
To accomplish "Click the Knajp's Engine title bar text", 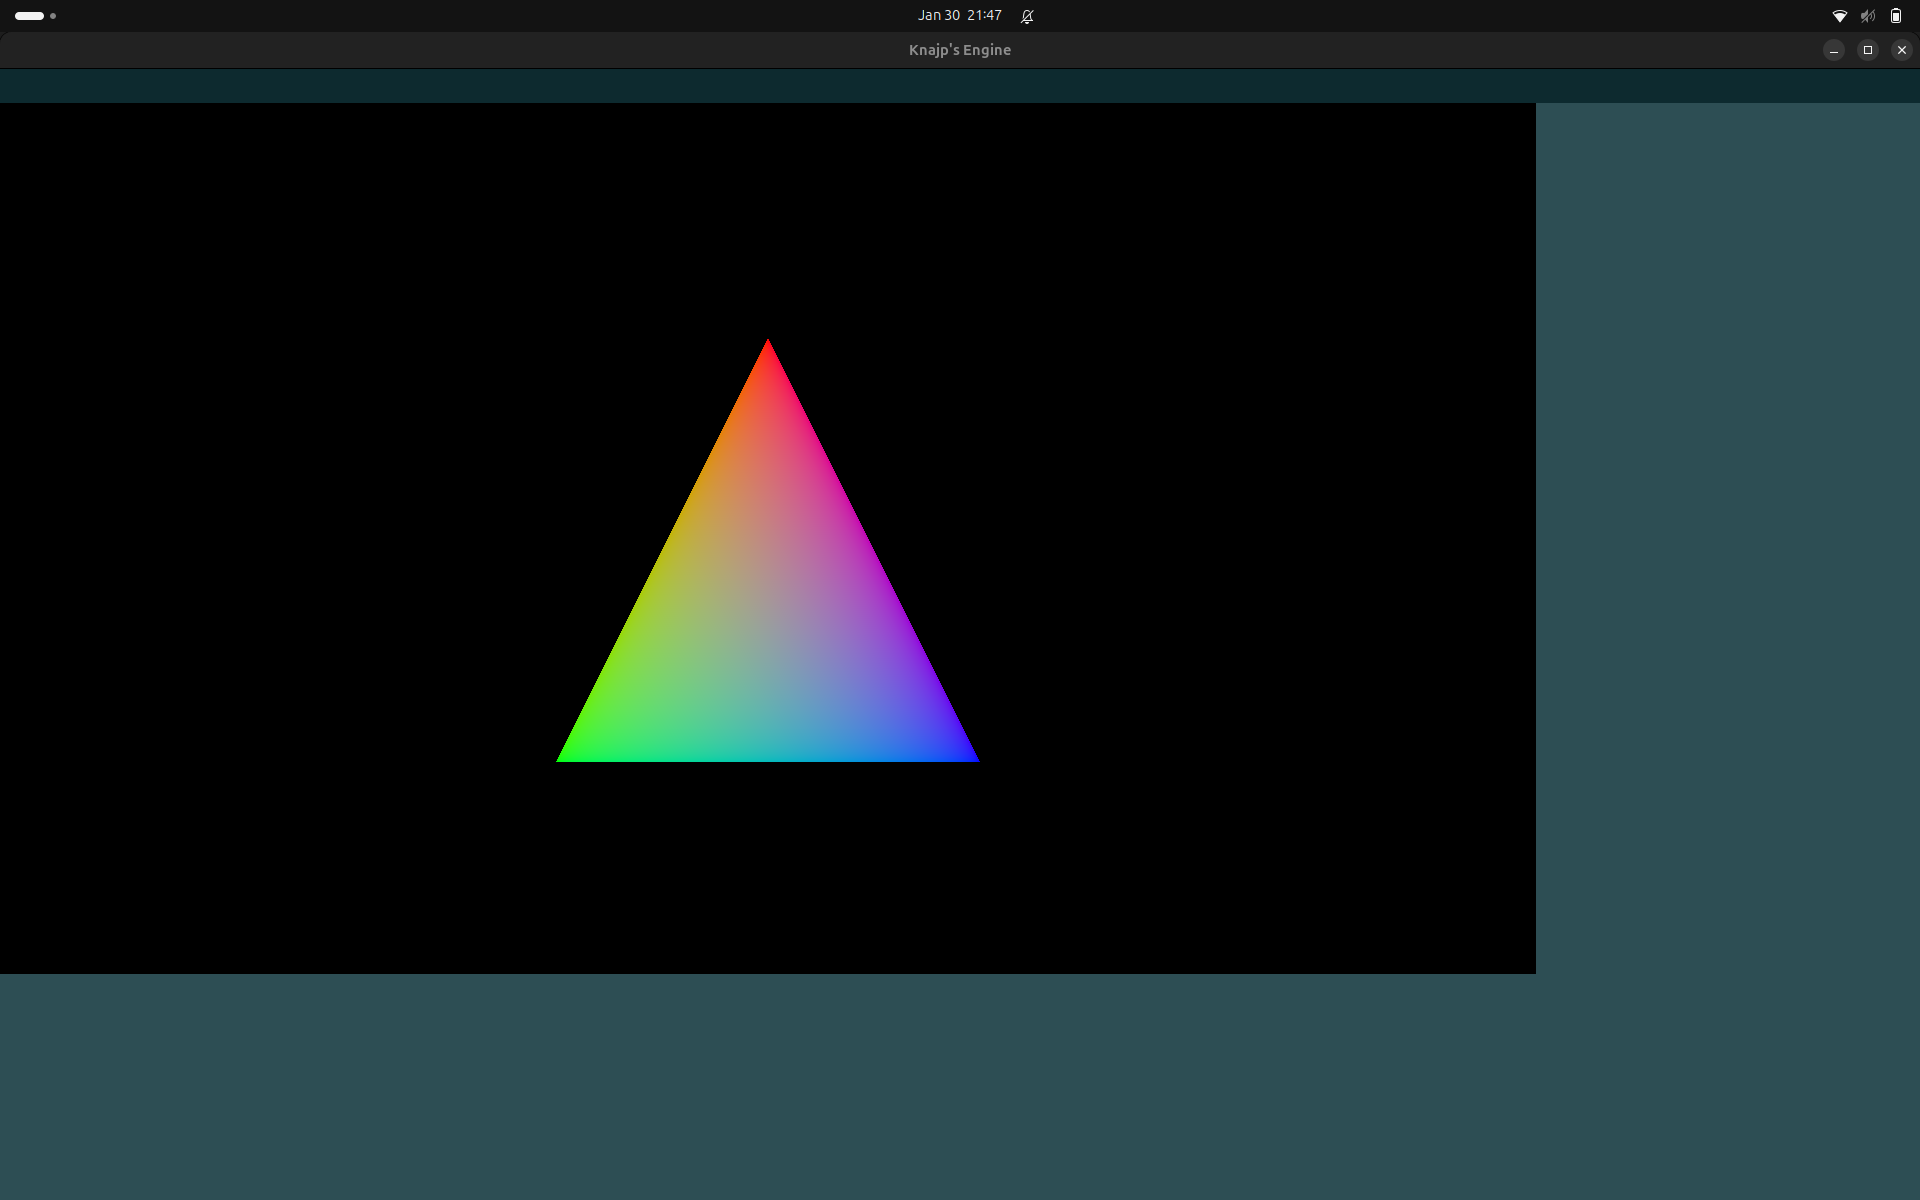I will point(959,50).
